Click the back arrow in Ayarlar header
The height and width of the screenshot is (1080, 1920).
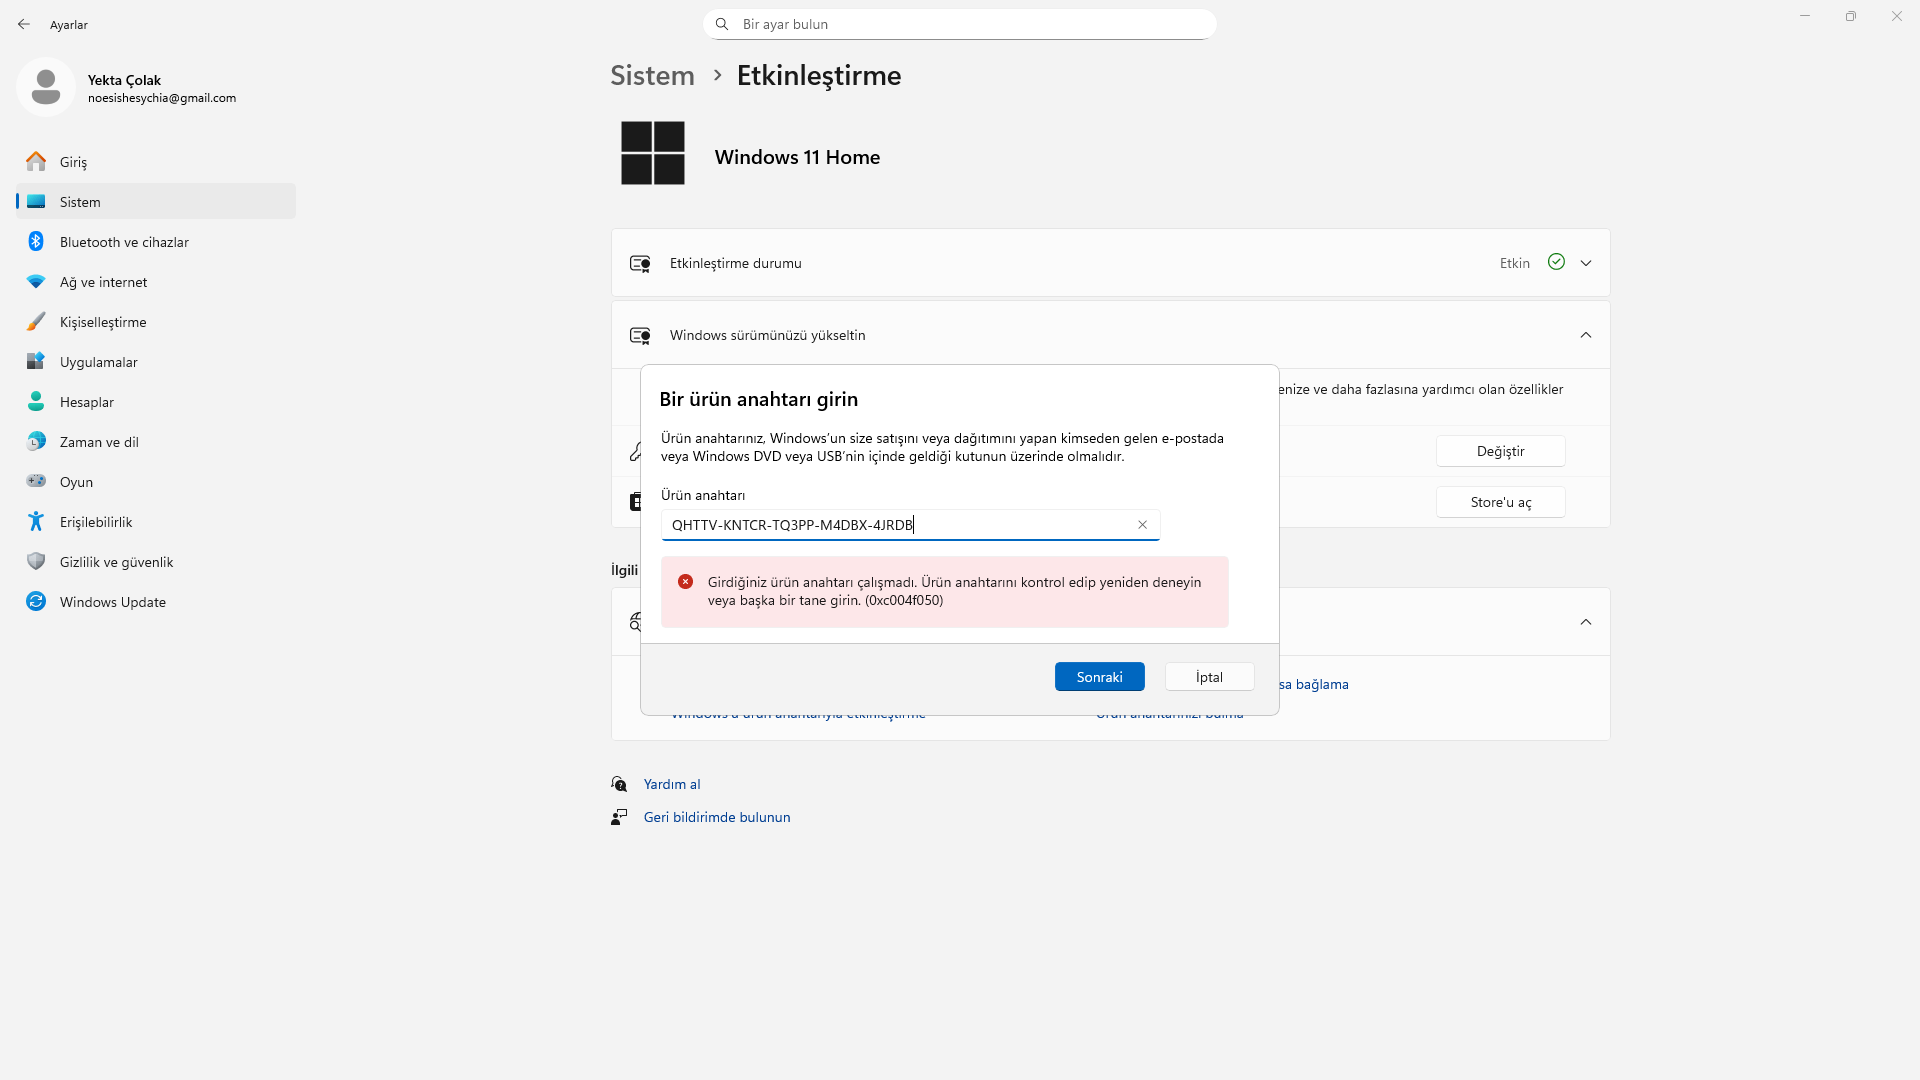[x=24, y=24]
